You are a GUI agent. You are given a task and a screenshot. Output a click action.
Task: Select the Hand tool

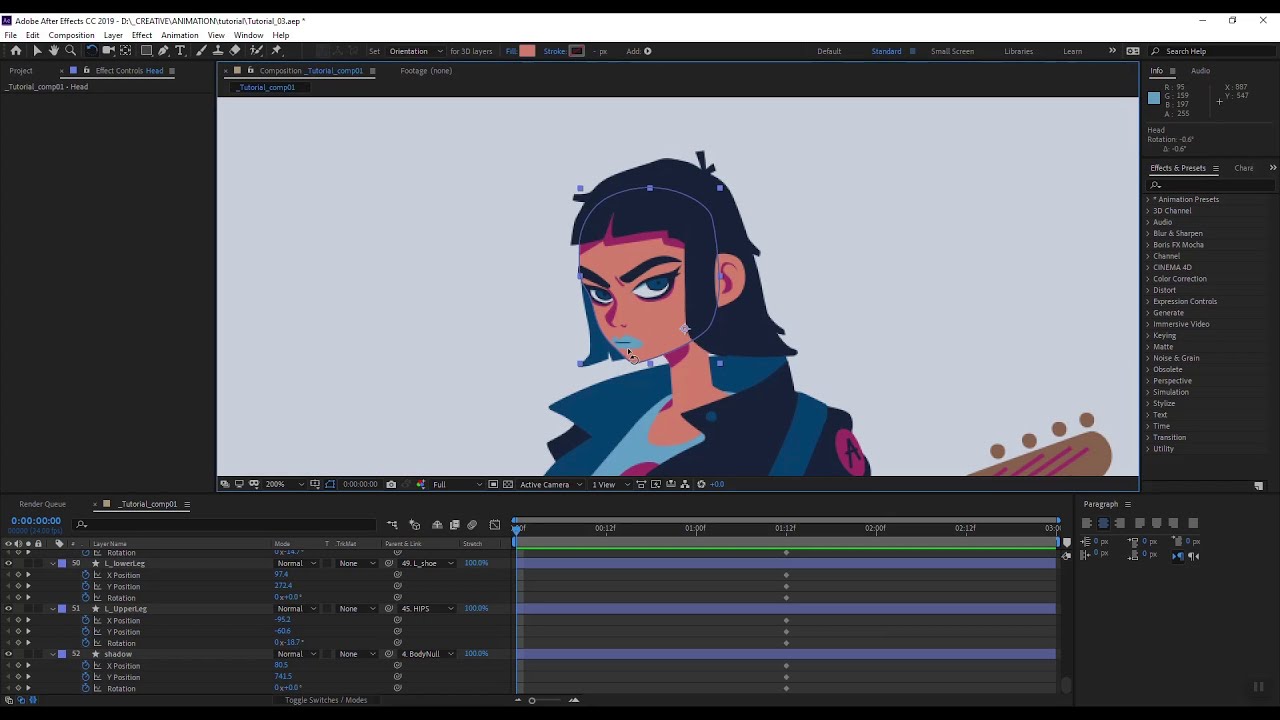(54, 50)
